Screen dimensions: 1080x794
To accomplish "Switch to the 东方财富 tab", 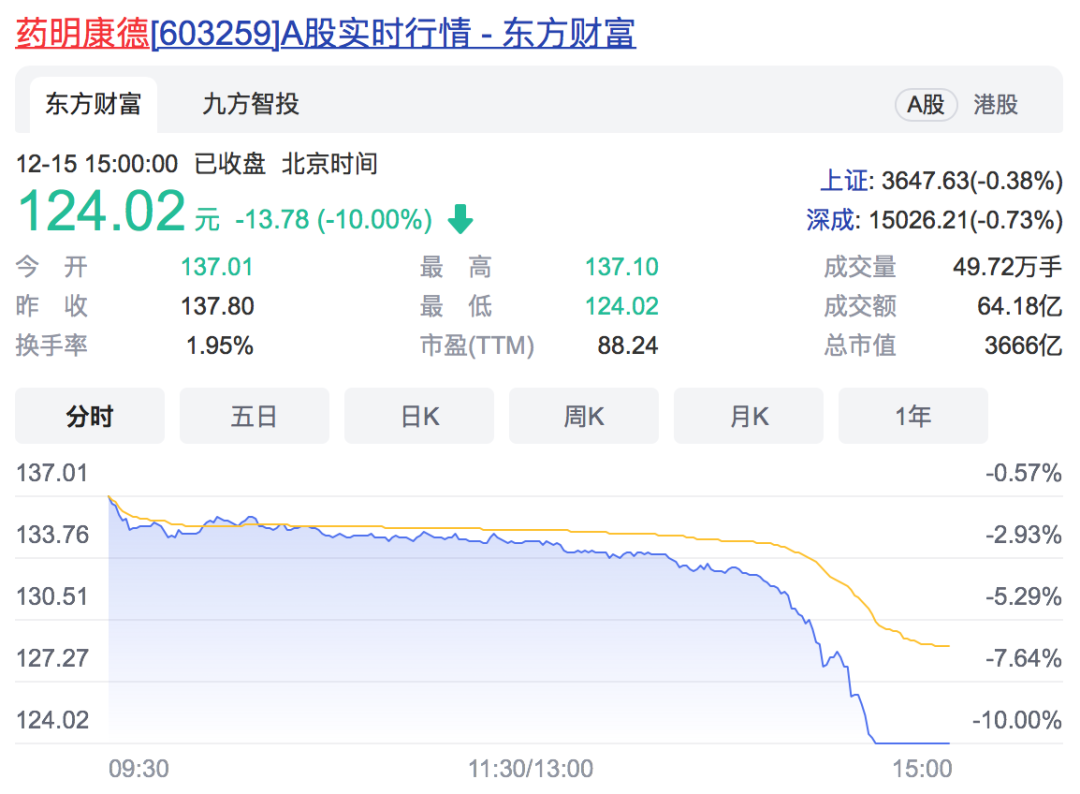I will pyautogui.click(x=93, y=105).
